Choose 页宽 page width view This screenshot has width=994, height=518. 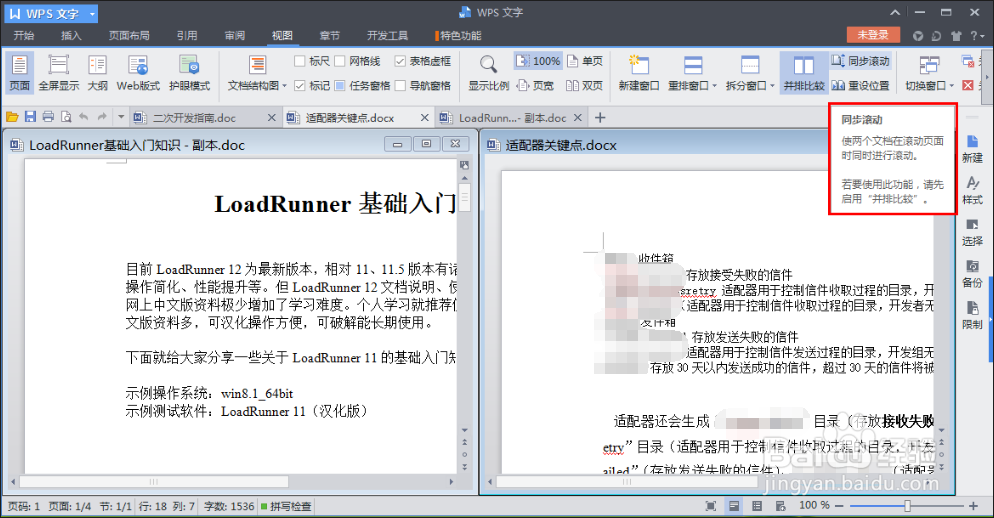536,85
